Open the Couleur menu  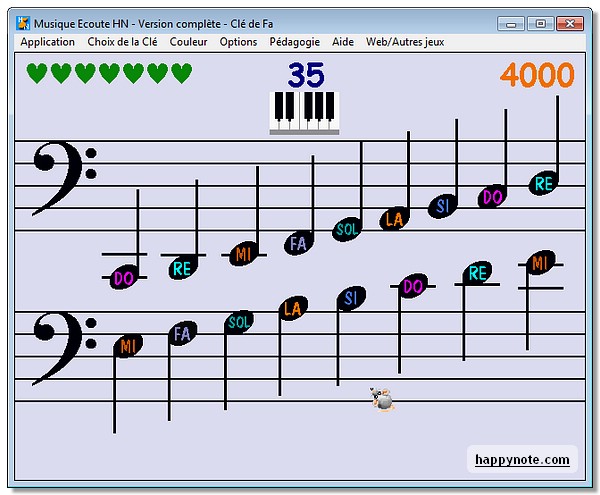pyautogui.click(x=188, y=42)
